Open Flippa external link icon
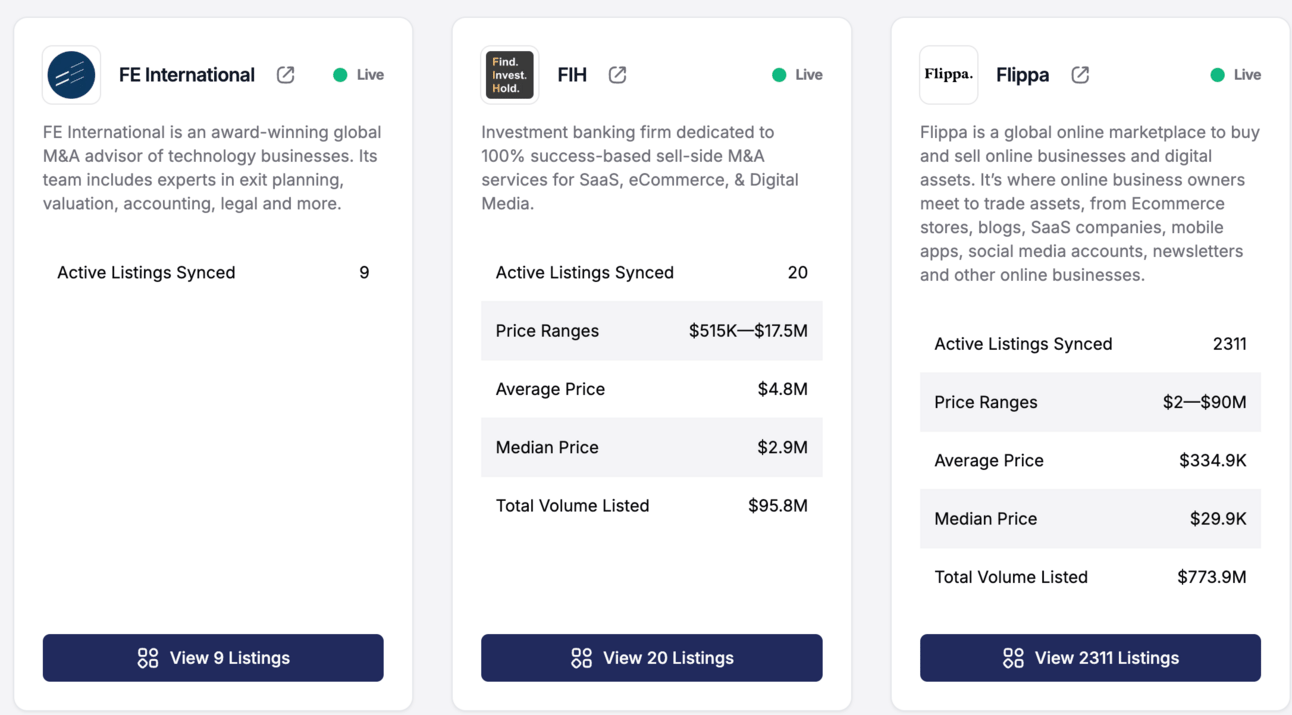This screenshot has width=1292, height=715. [x=1080, y=75]
